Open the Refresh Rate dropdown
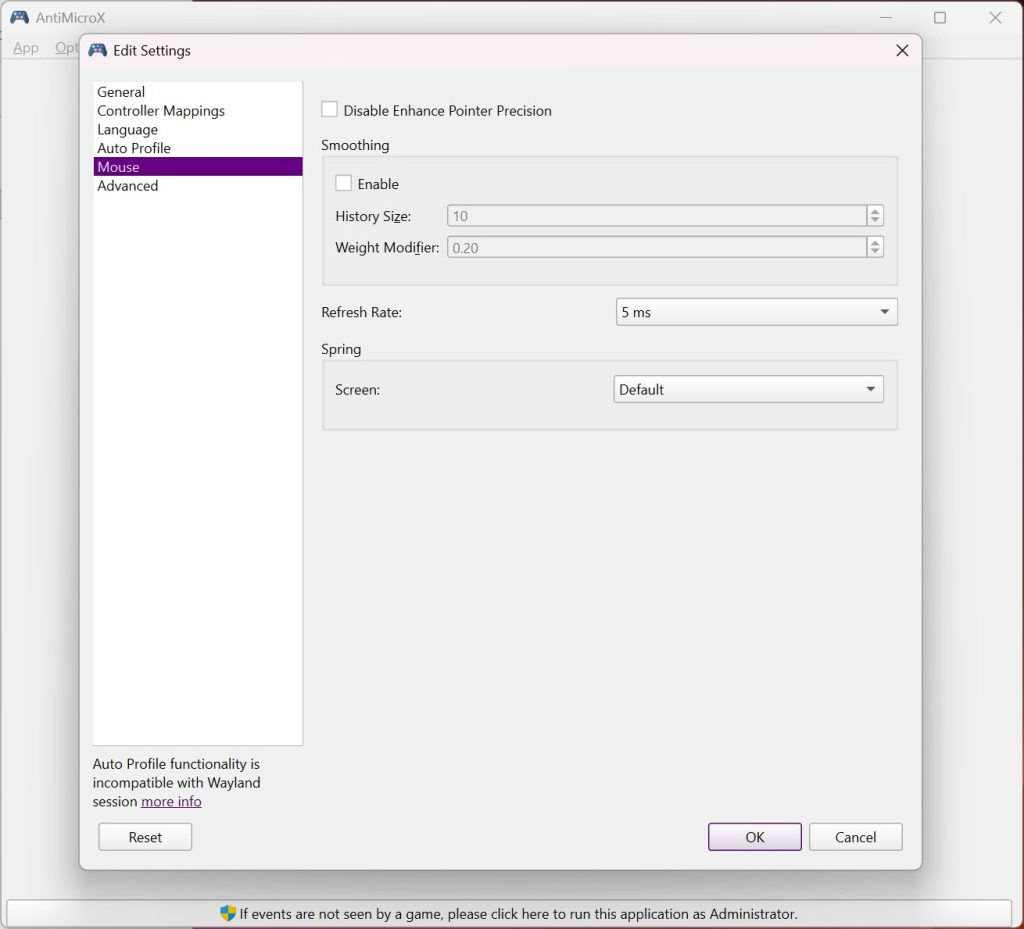Viewport: 1024px width, 929px height. coord(756,312)
